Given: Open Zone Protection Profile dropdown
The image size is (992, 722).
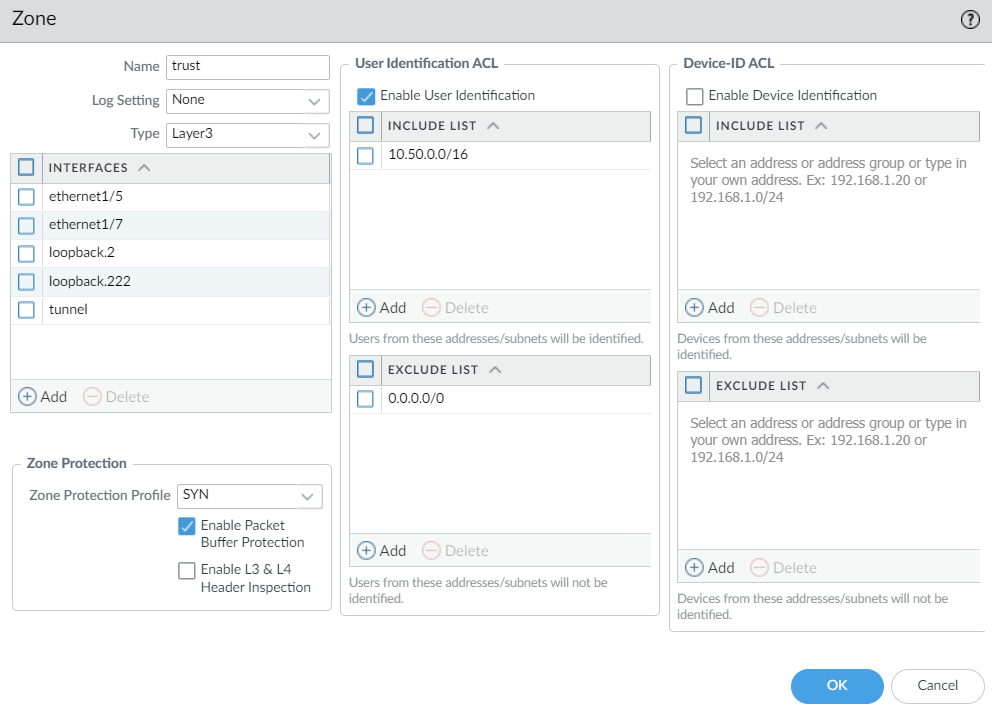Looking at the screenshot, I should (x=307, y=496).
